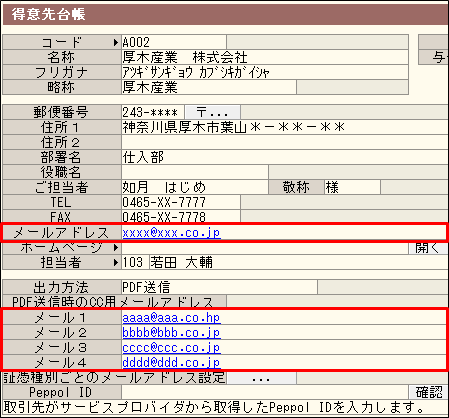Click the Peppol ID label
The width and height of the screenshot is (449, 418).
[x=60, y=392]
